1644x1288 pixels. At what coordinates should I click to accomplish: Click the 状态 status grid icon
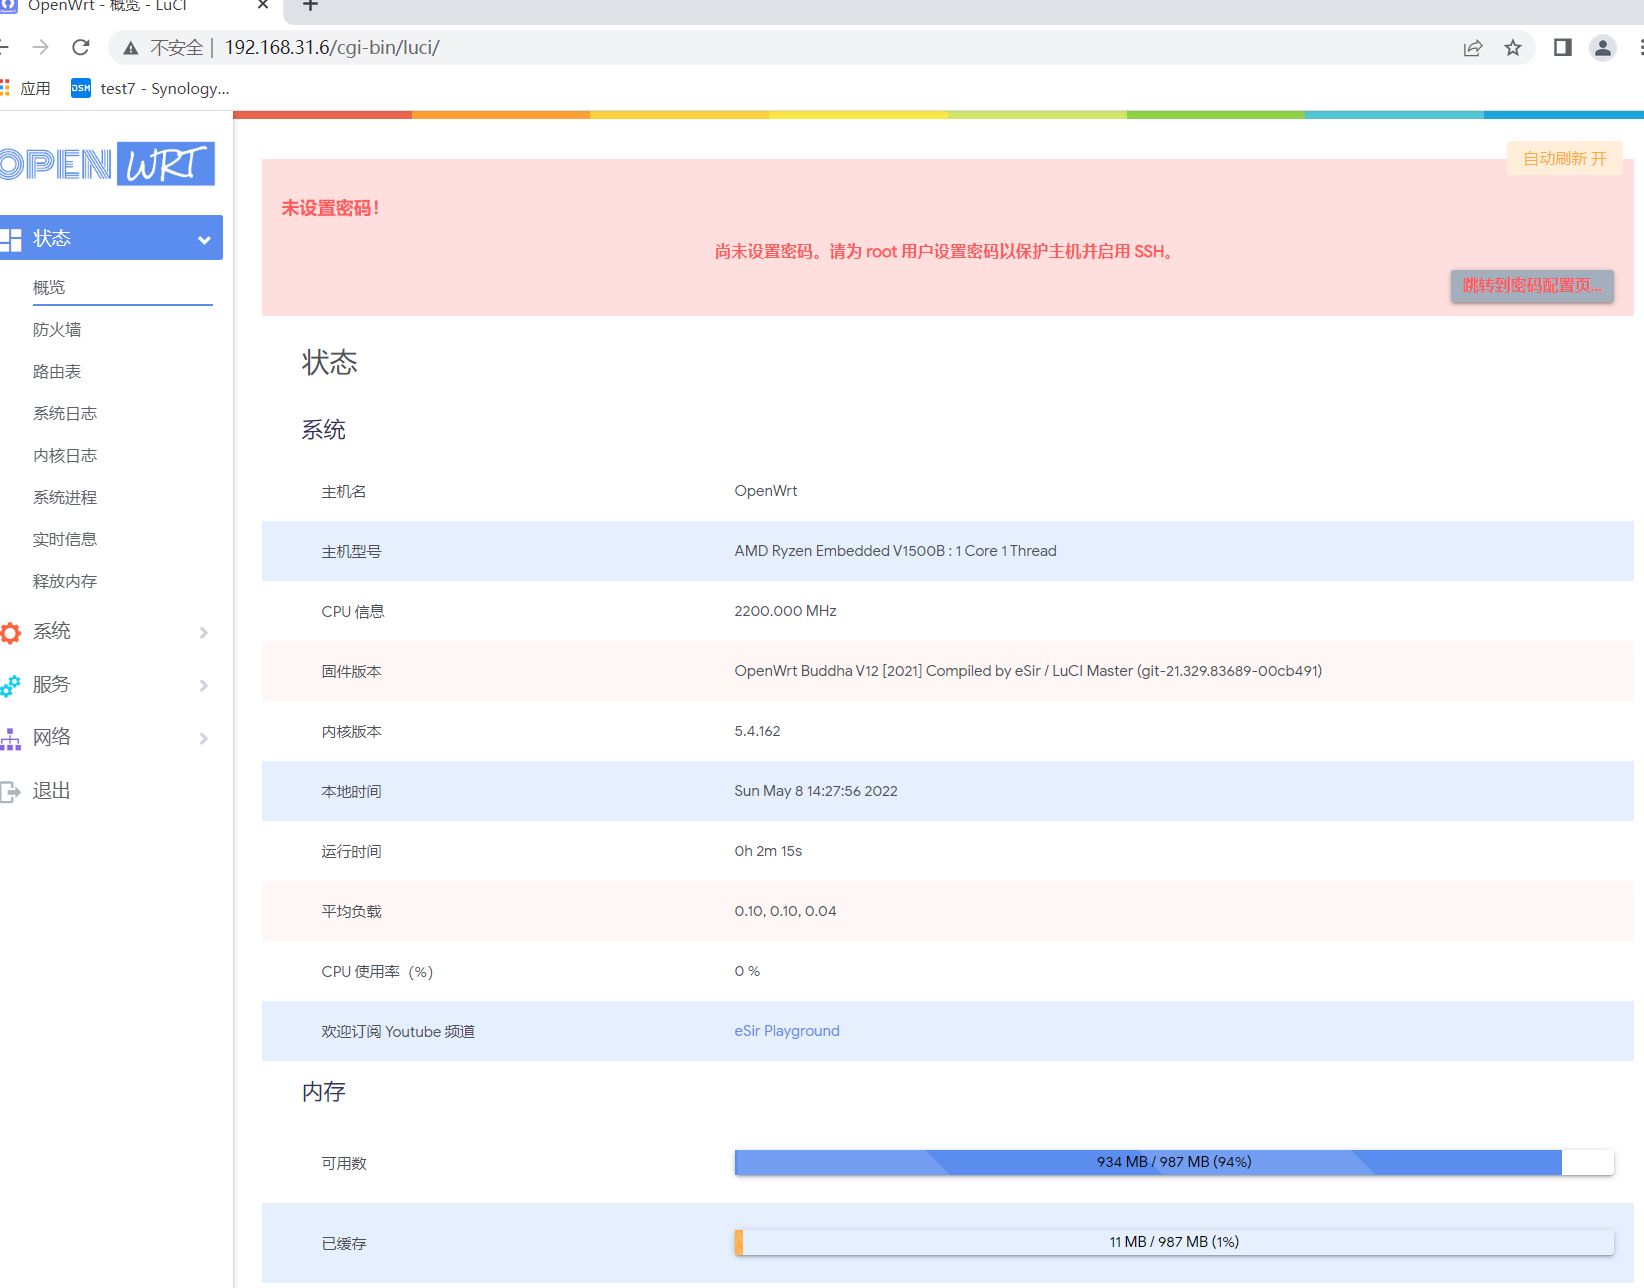pos(11,239)
